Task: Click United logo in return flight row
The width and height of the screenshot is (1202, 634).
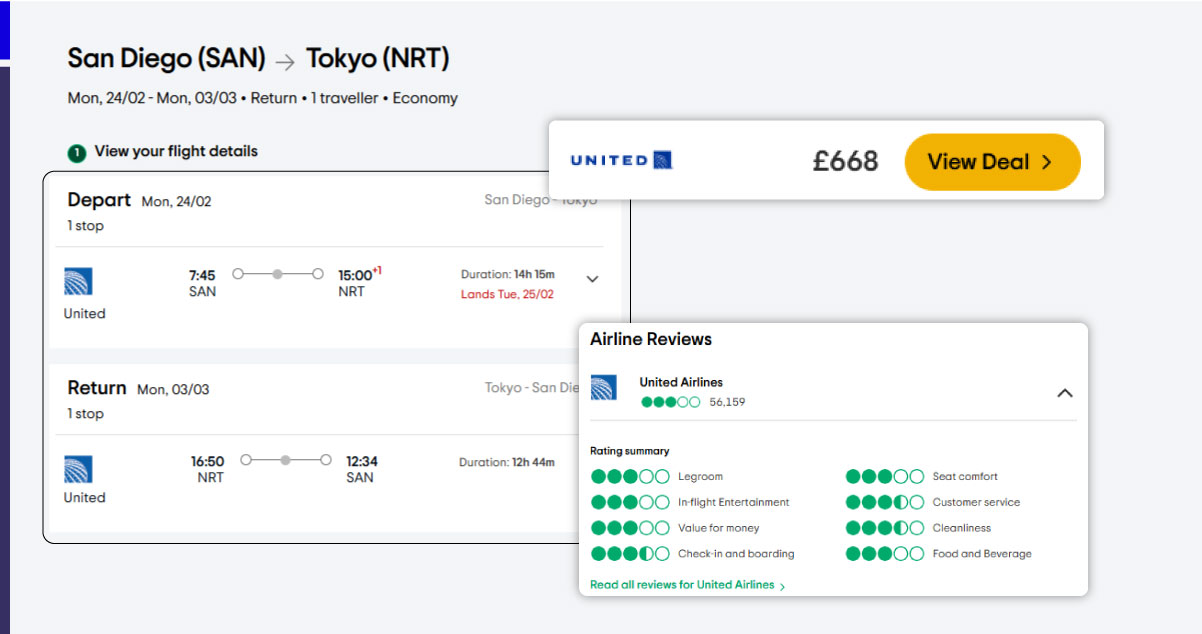Action: 78,469
